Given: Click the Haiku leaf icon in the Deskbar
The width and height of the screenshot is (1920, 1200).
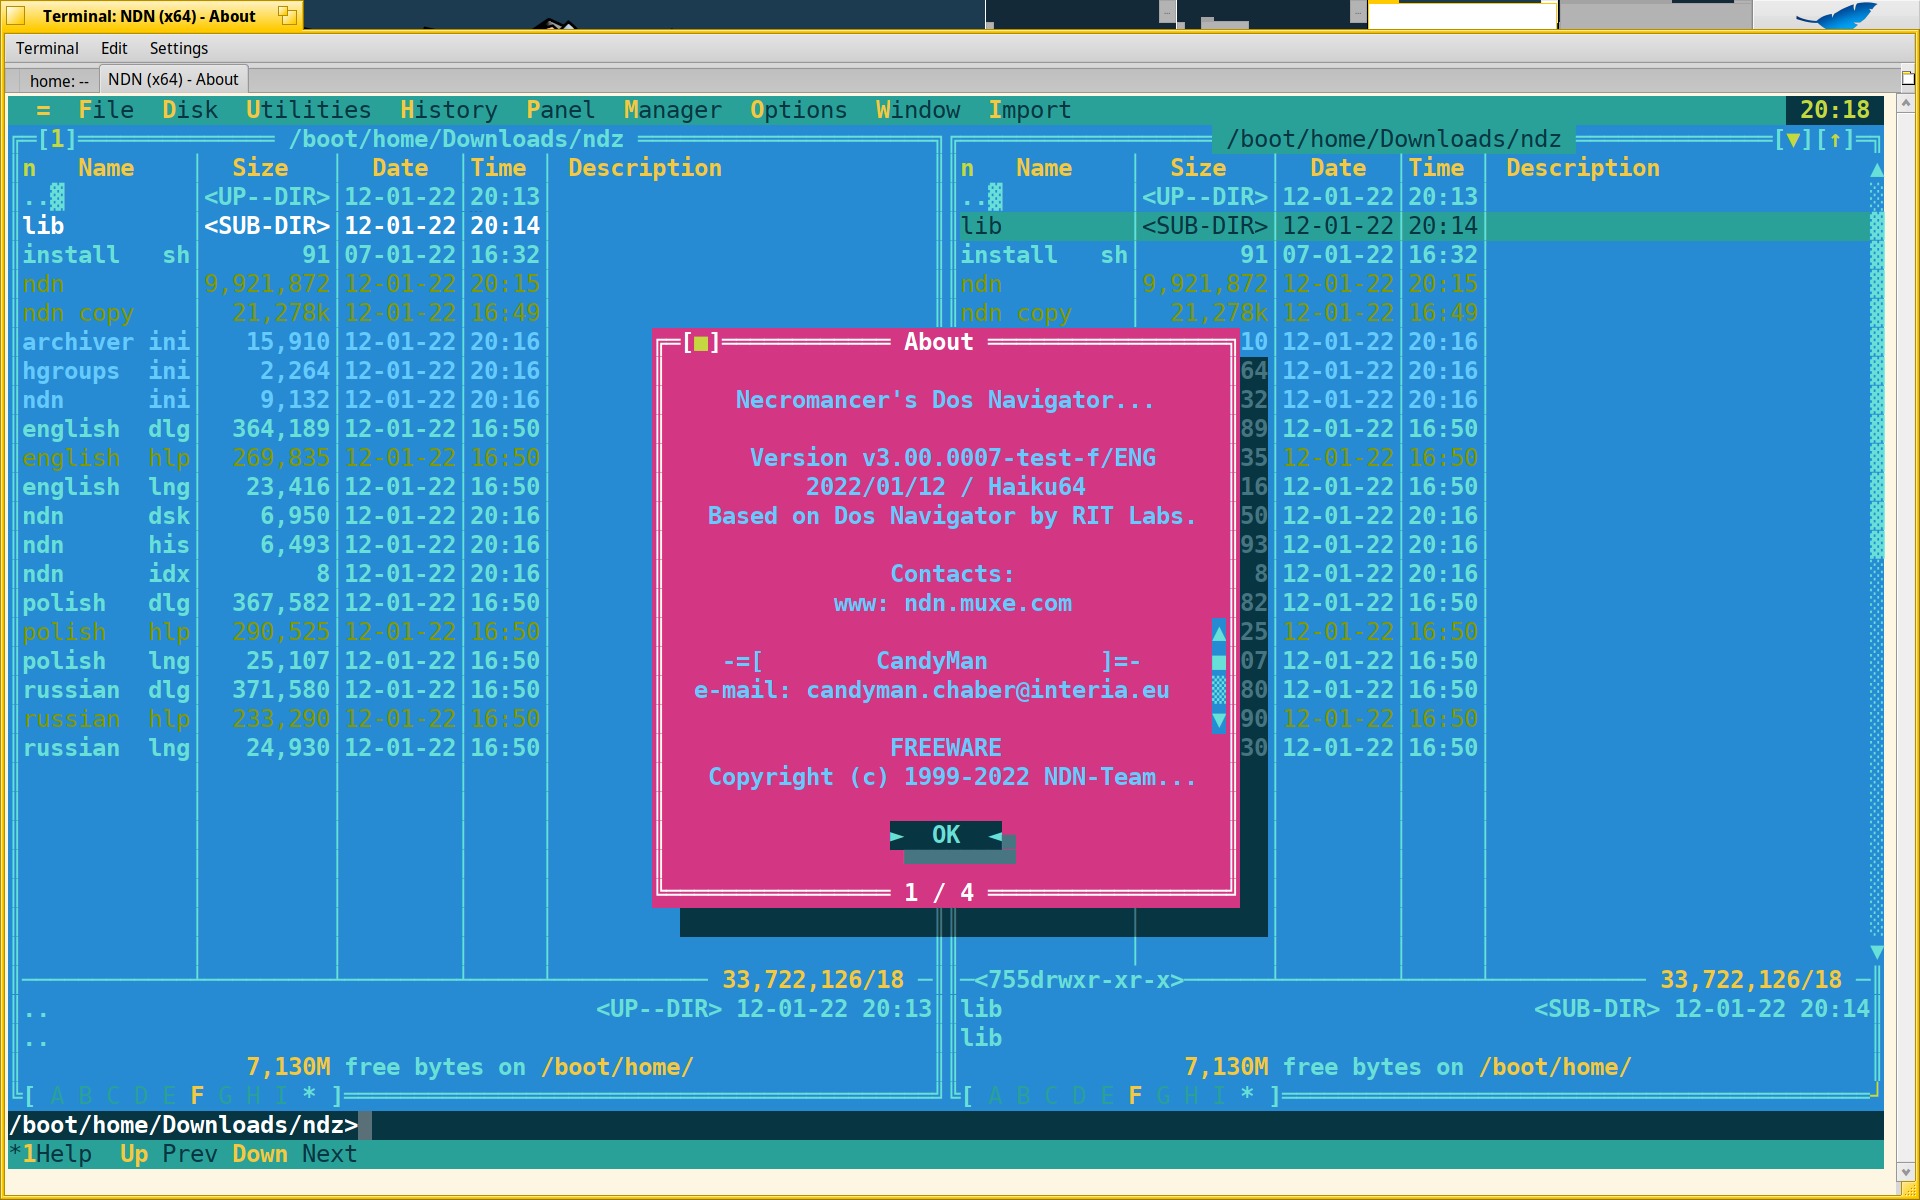Looking at the screenshot, I should point(1837,15).
